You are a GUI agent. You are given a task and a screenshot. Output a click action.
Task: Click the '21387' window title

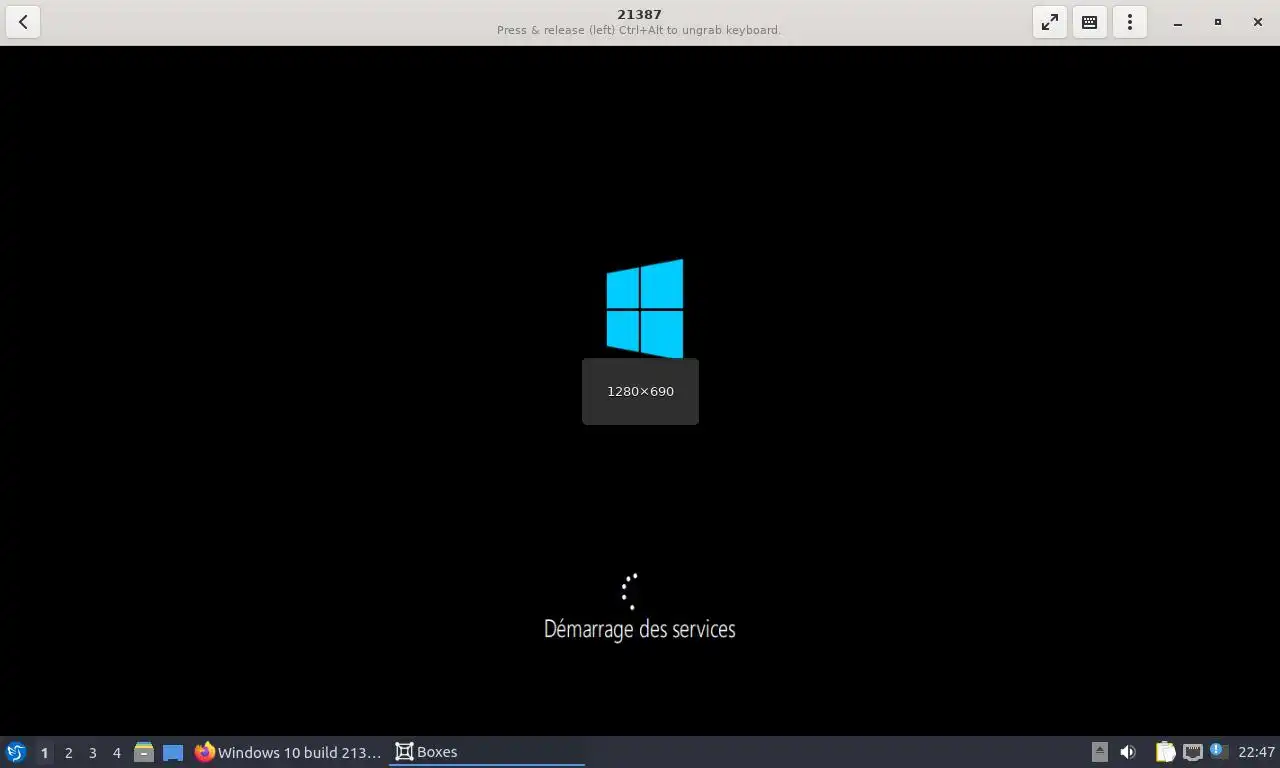(x=639, y=14)
